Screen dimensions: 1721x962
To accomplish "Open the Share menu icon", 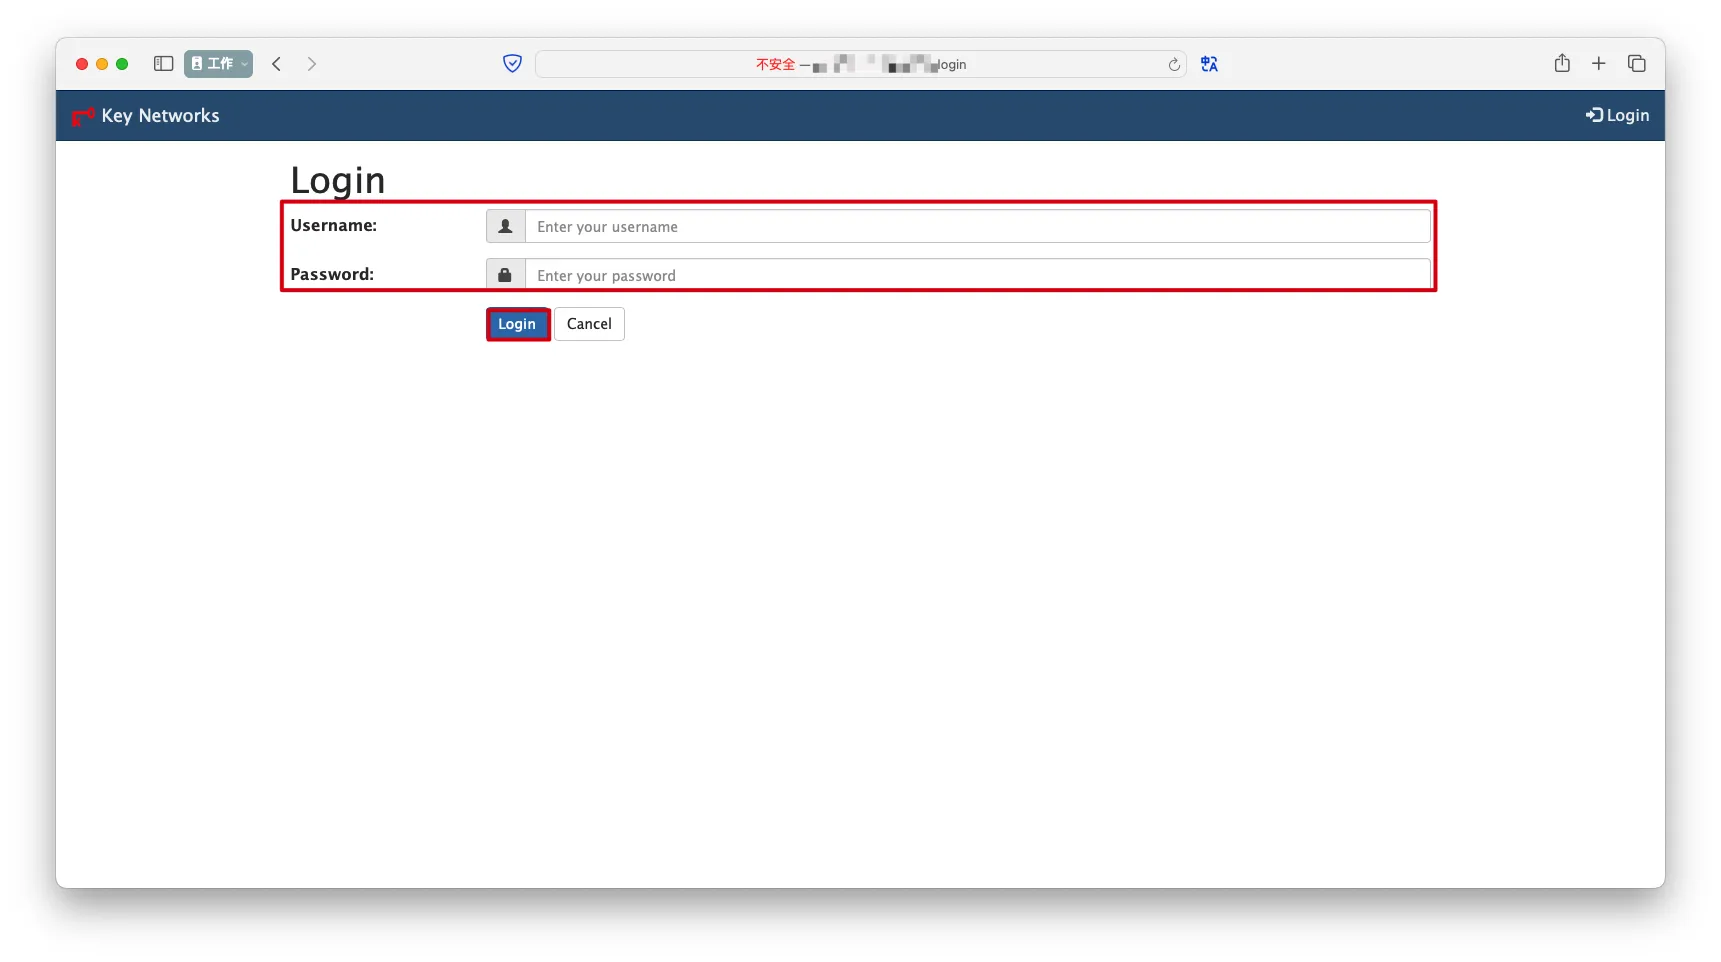I will 1562,64.
